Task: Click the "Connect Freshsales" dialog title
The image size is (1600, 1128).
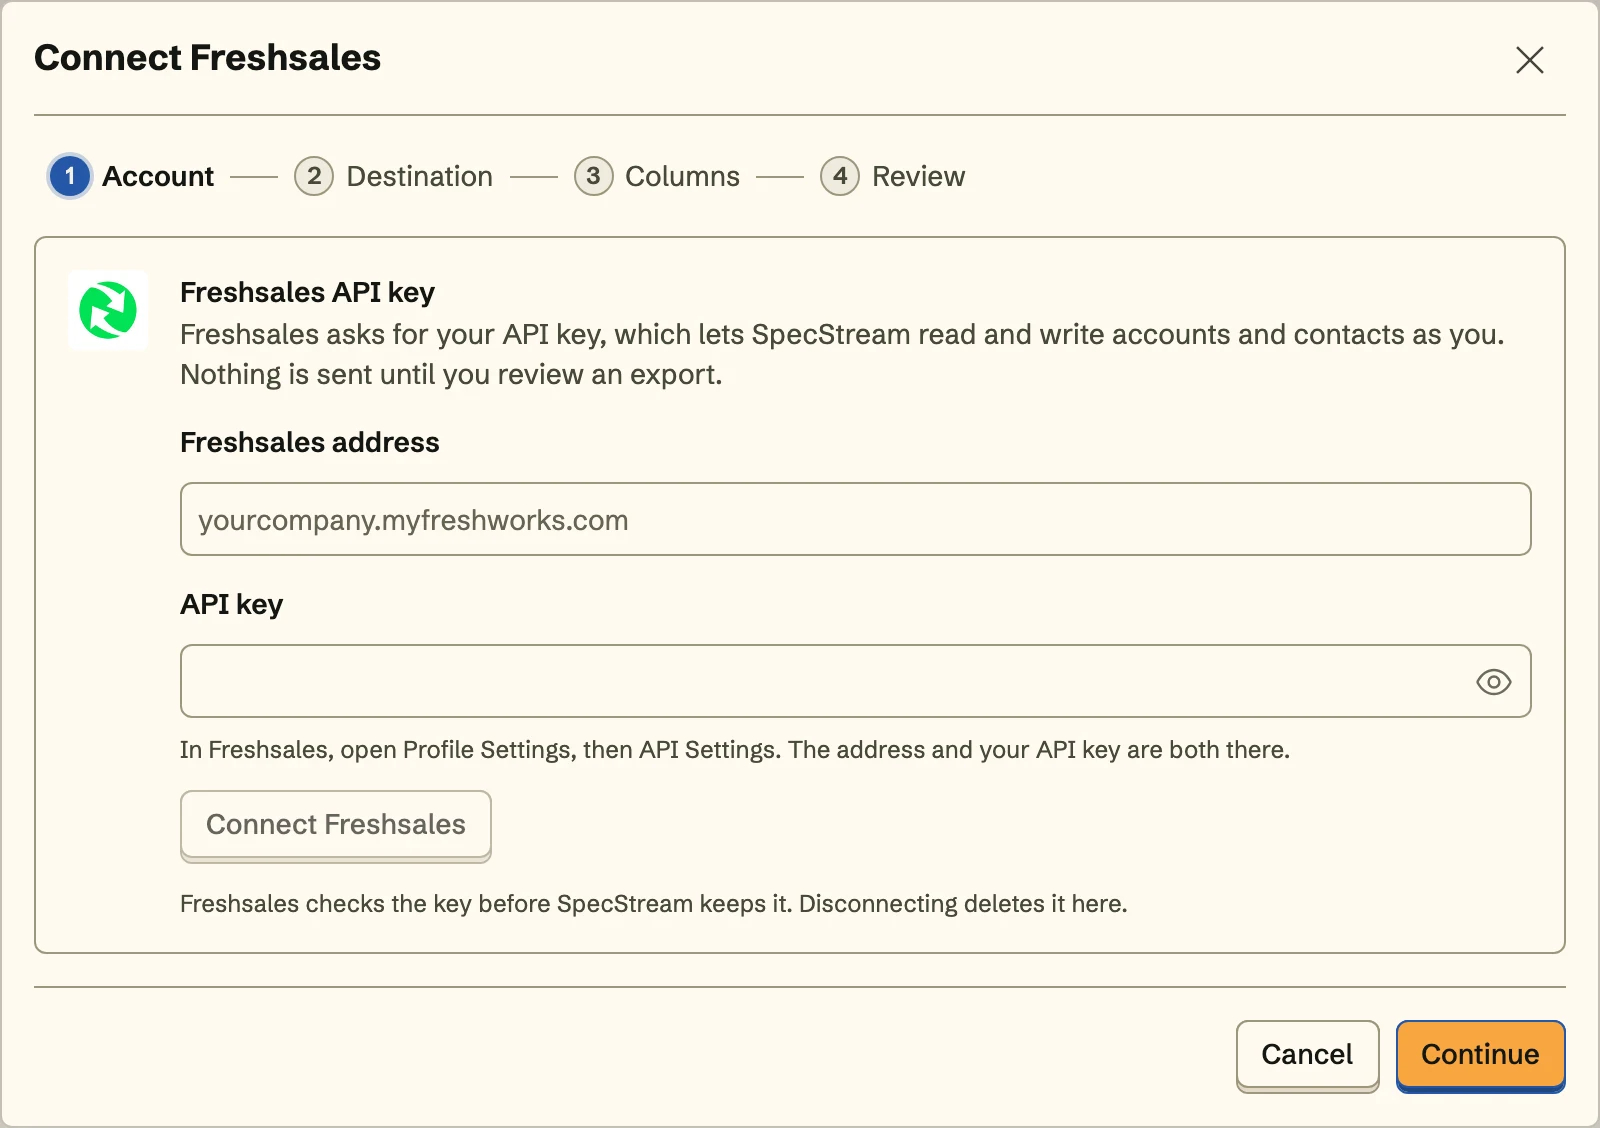Action: click(x=208, y=58)
